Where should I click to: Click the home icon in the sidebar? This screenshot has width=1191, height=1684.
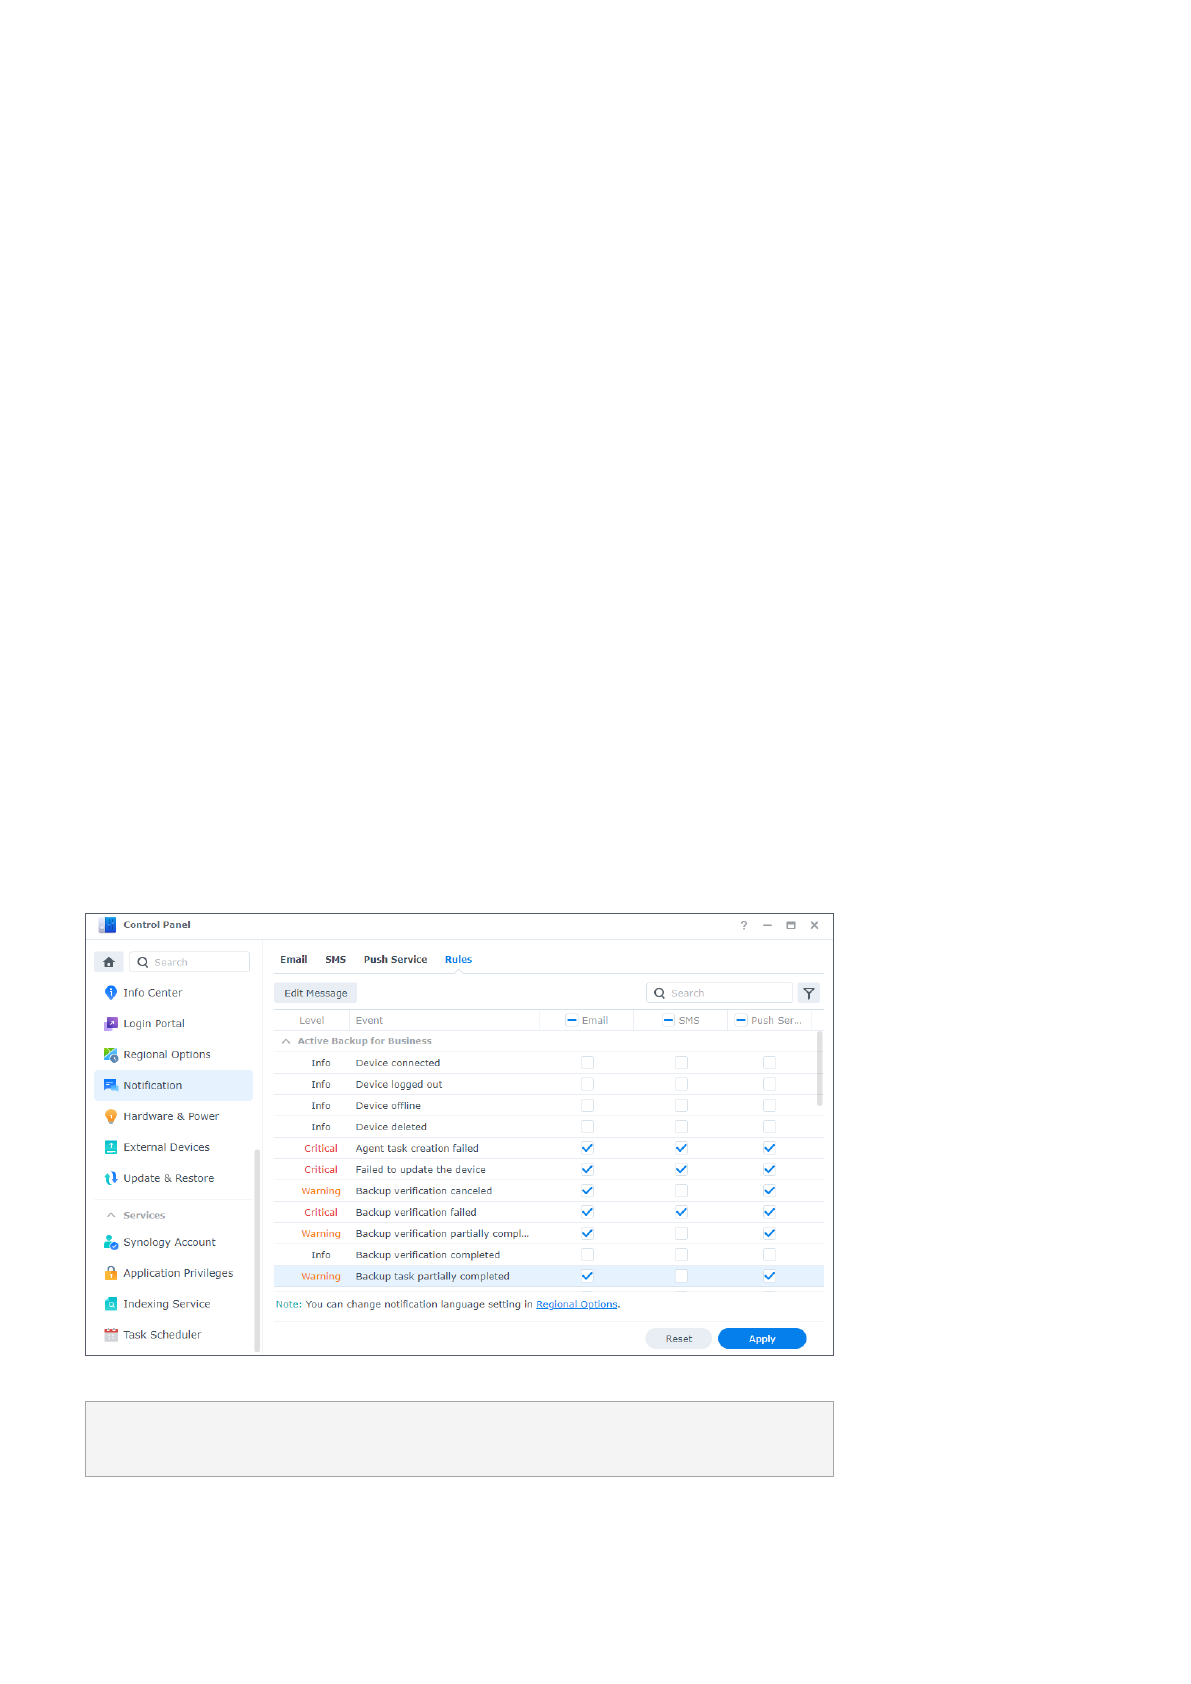109,962
